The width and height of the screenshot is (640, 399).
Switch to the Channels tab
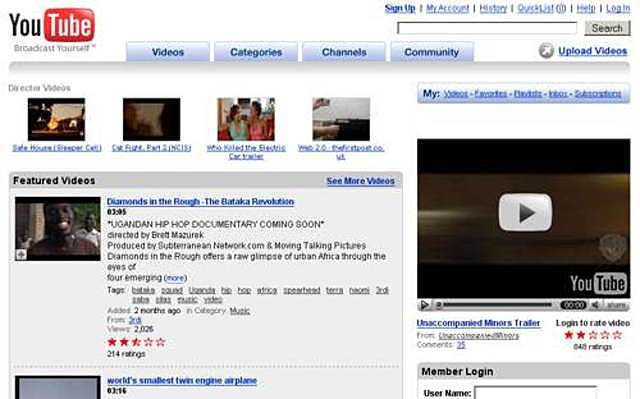pos(344,52)
